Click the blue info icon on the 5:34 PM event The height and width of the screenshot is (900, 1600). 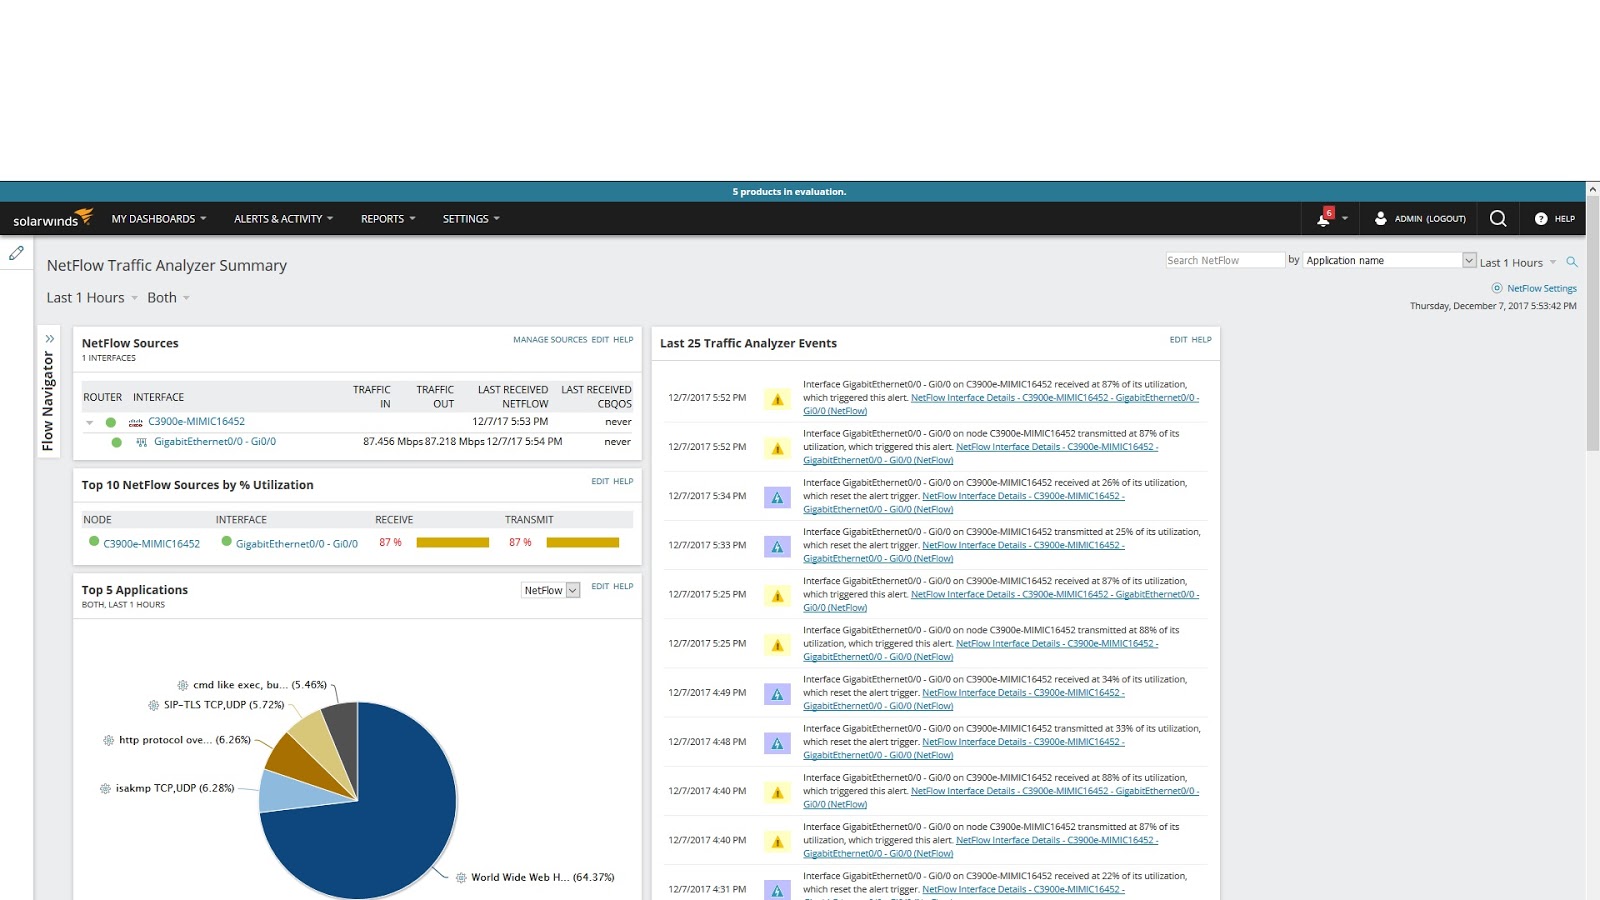[777, 497]
